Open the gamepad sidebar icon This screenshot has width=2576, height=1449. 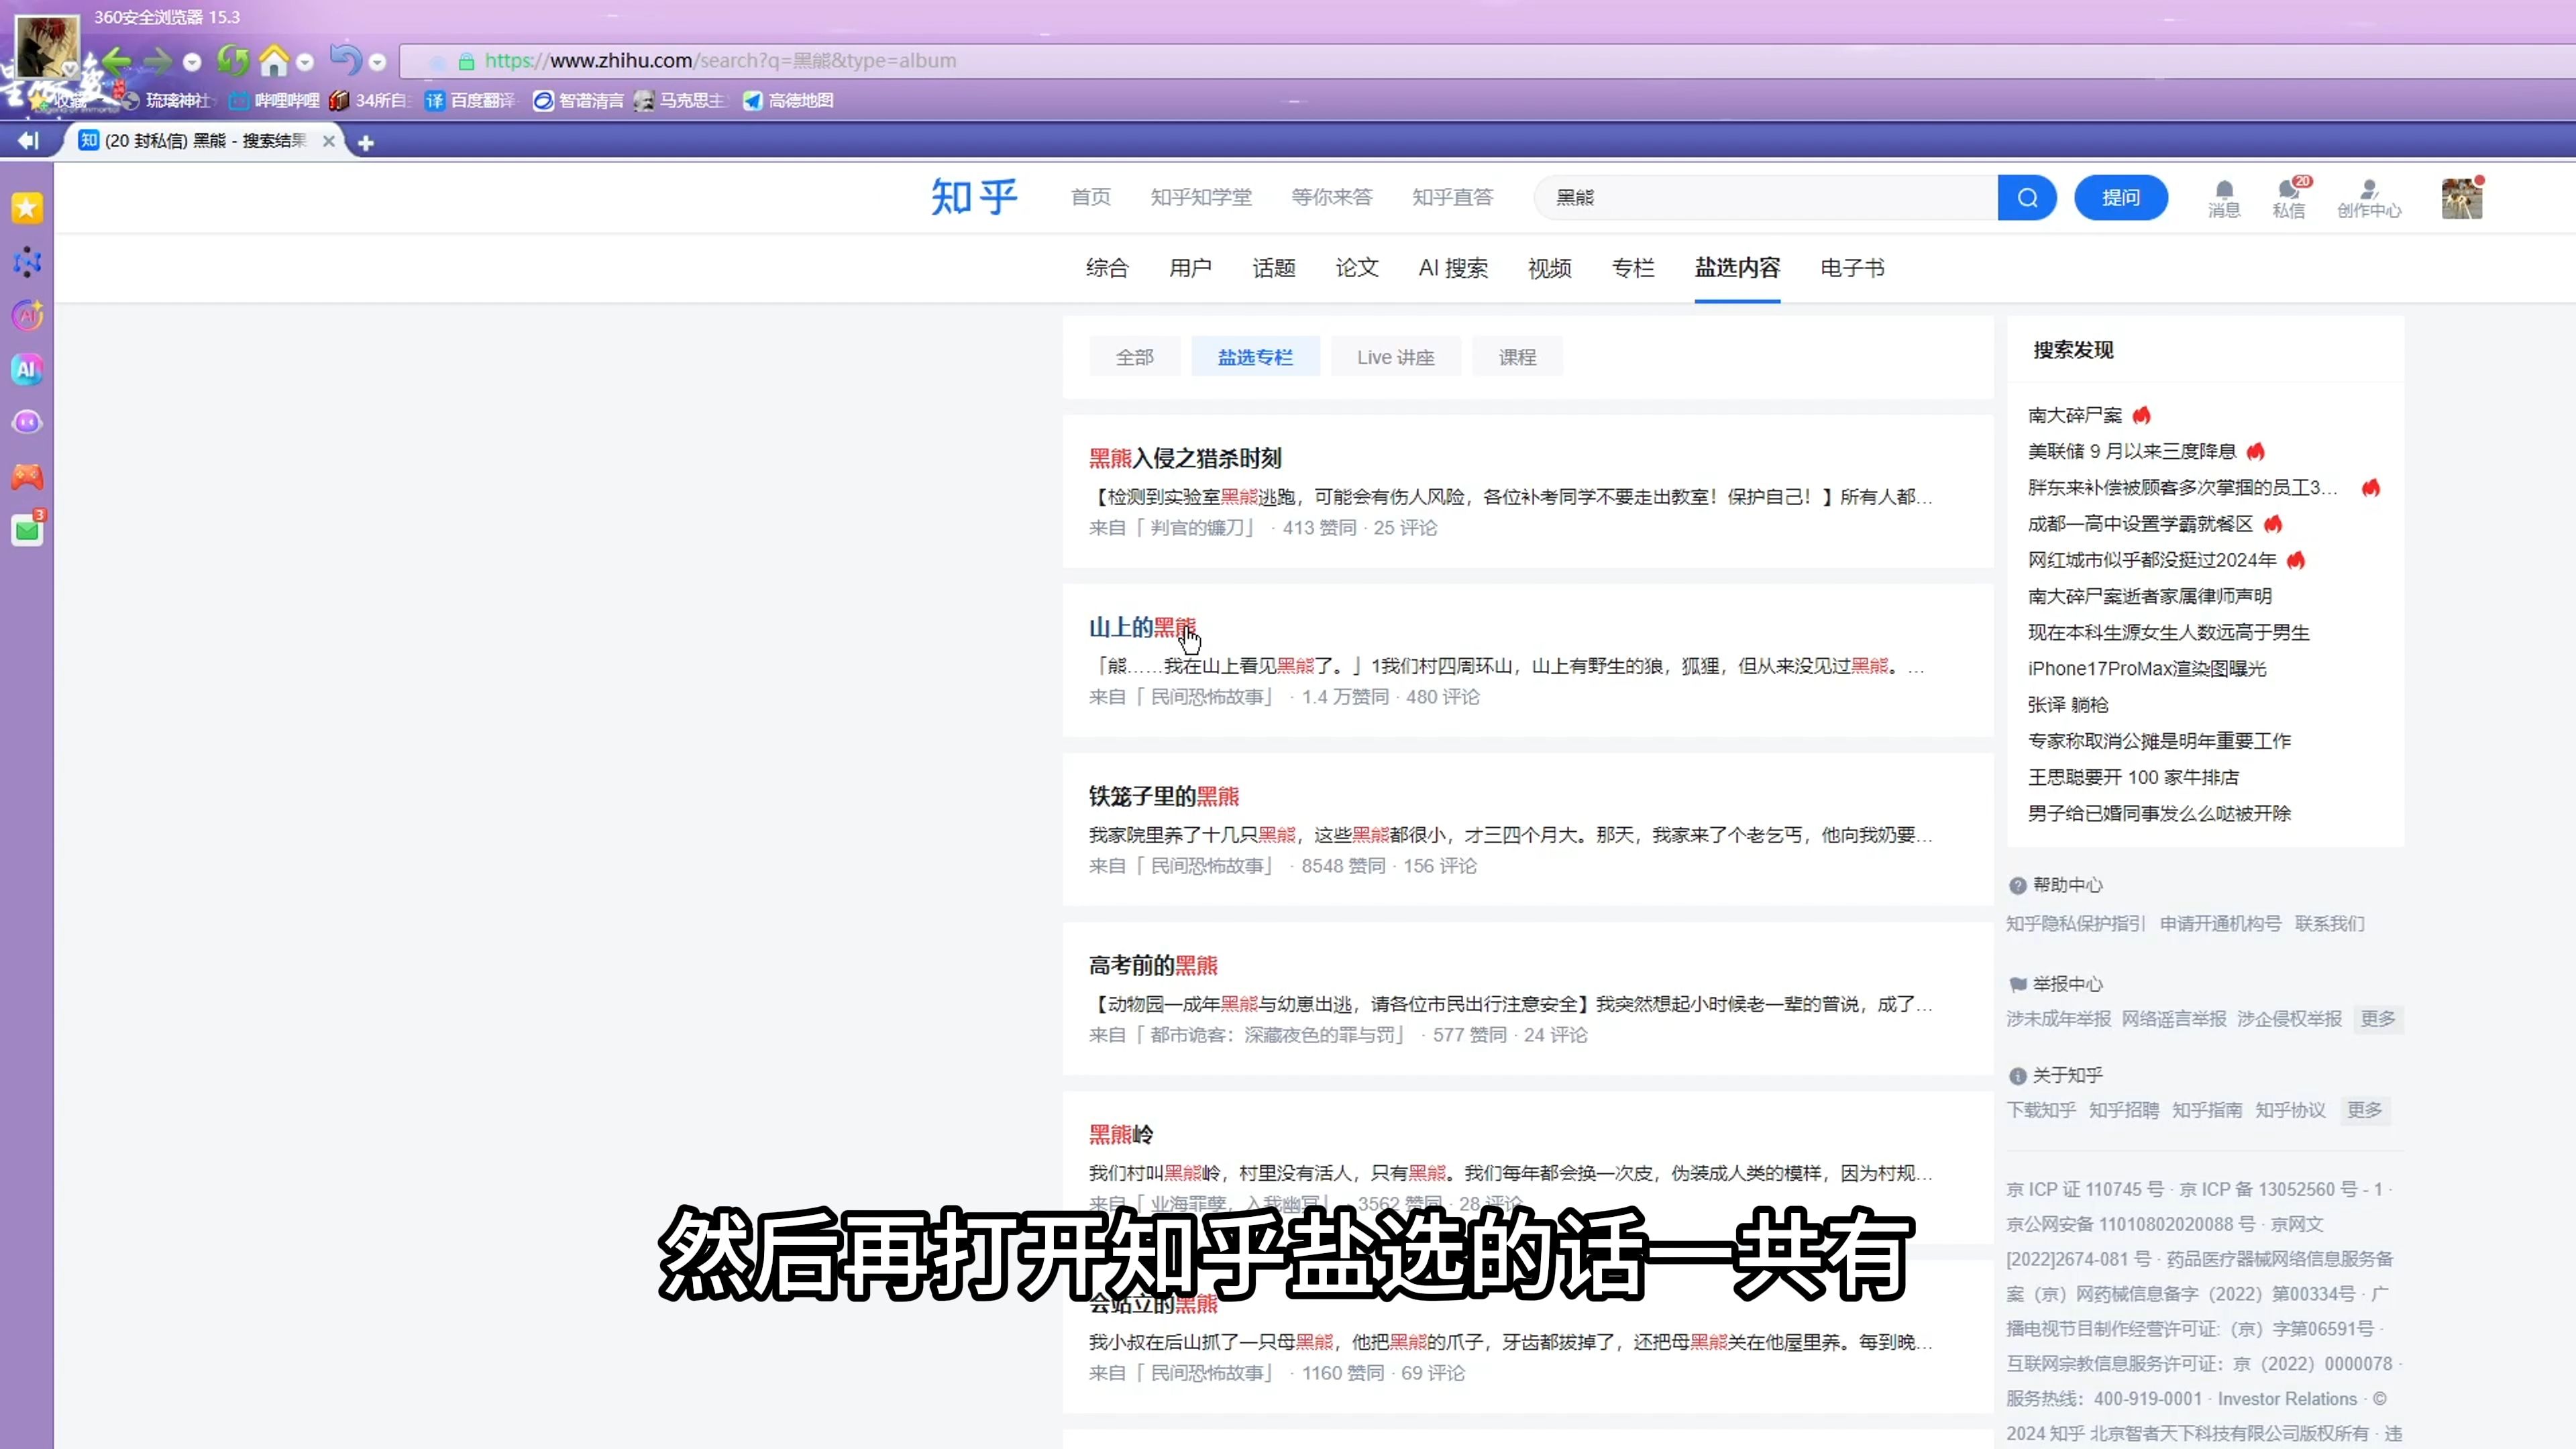pos(27,477)
